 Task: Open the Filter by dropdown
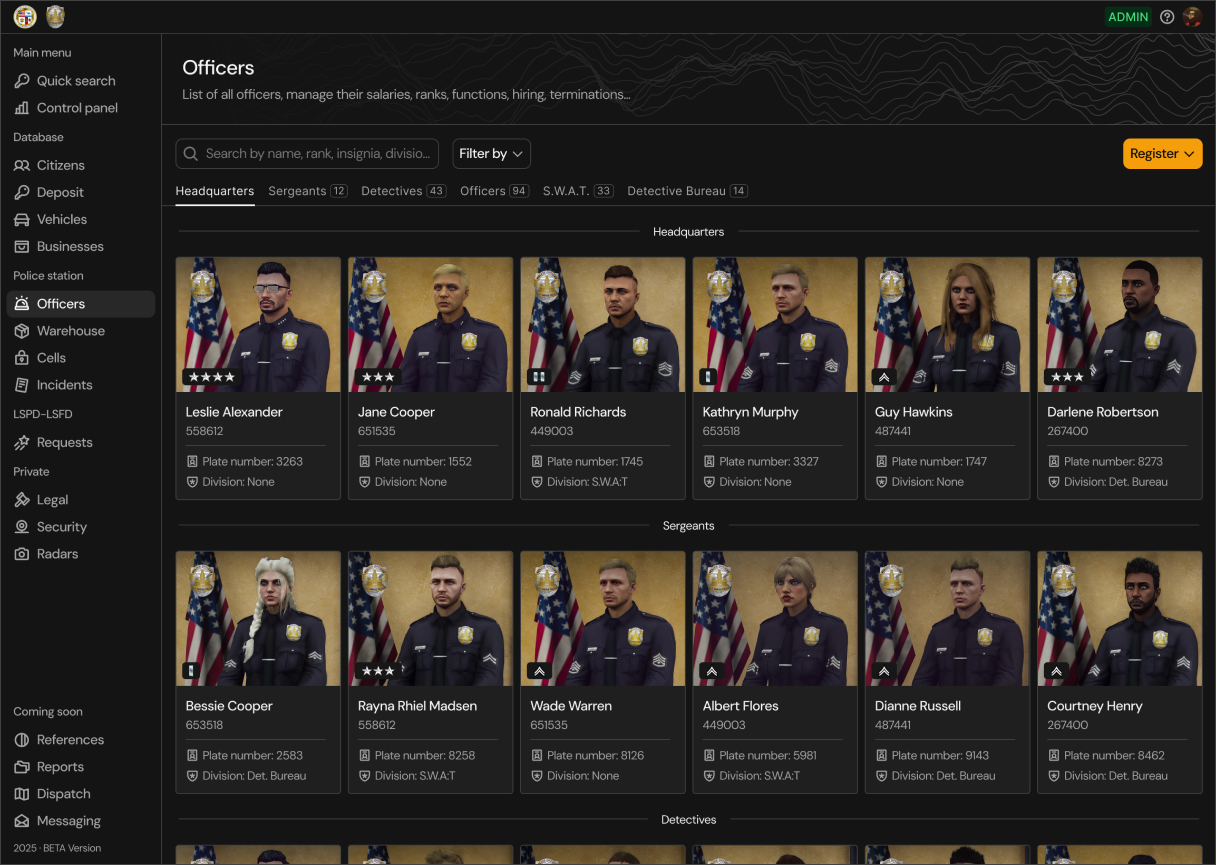click(491, 154)
